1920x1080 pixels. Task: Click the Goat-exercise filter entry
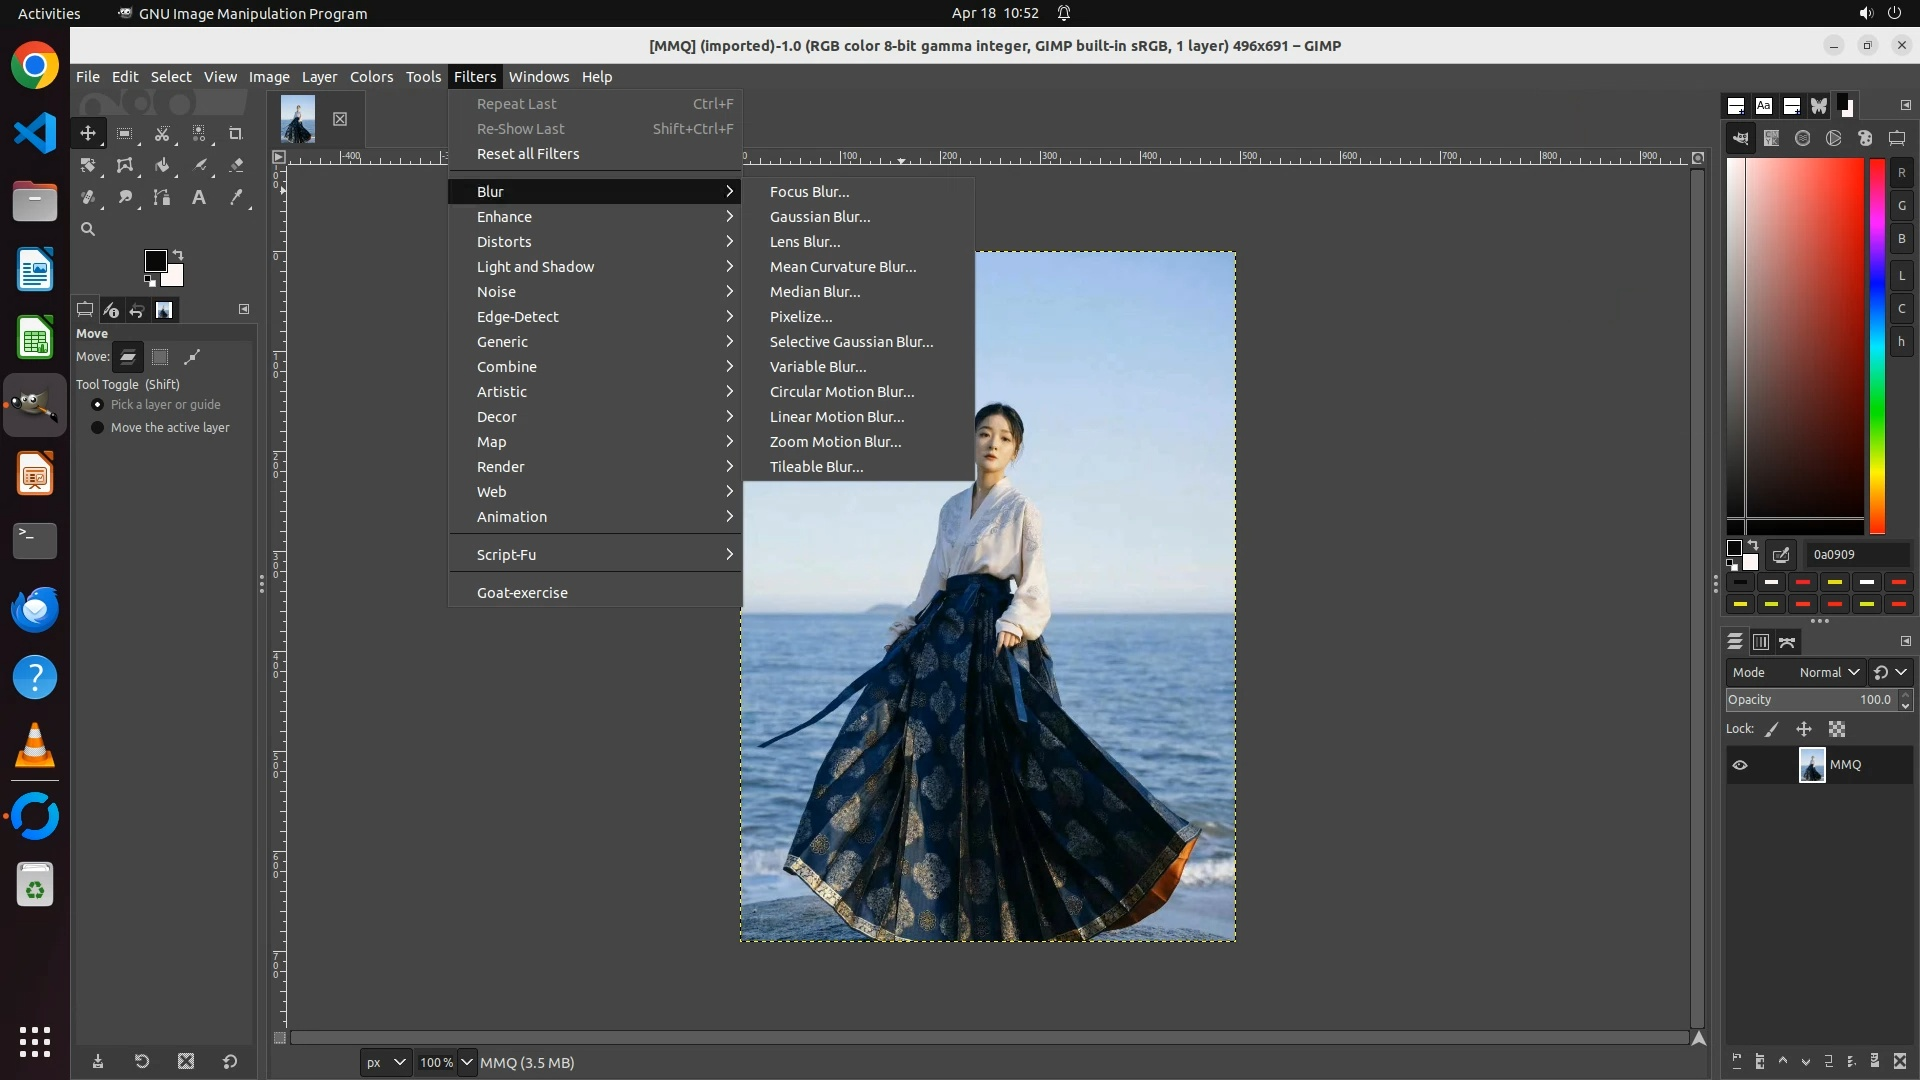(521, 593)
